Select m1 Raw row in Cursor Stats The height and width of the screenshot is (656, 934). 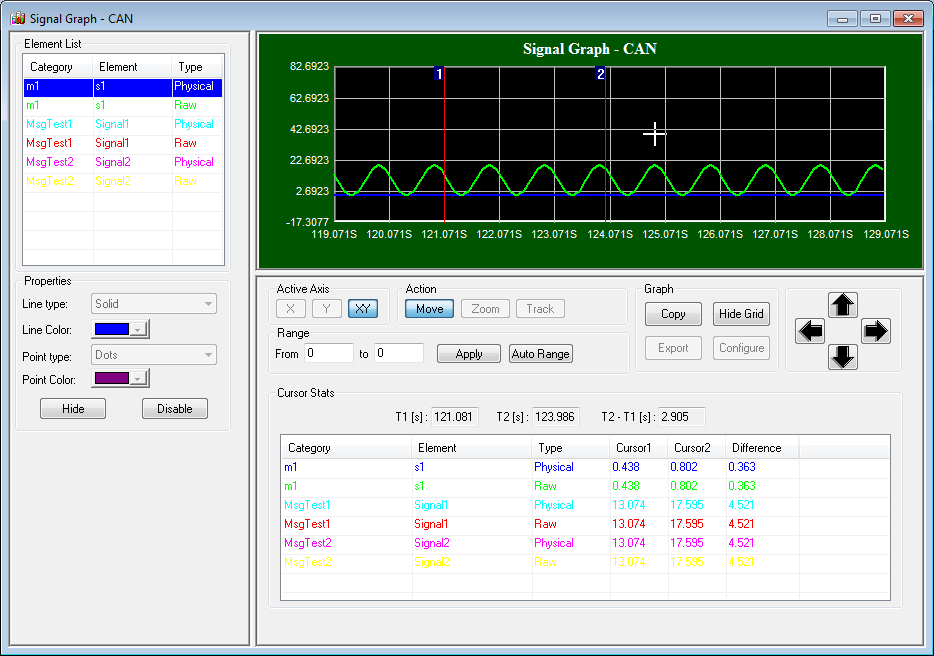[585, 487]
